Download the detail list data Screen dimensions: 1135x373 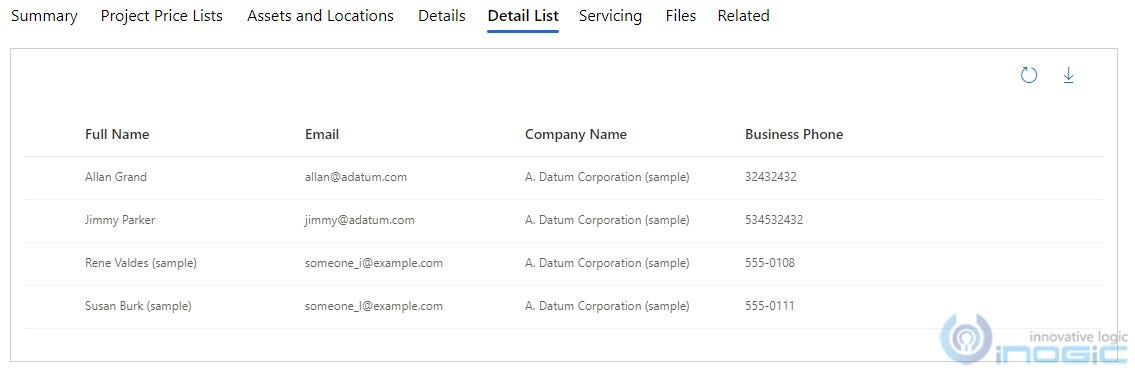pos(1068,75)
